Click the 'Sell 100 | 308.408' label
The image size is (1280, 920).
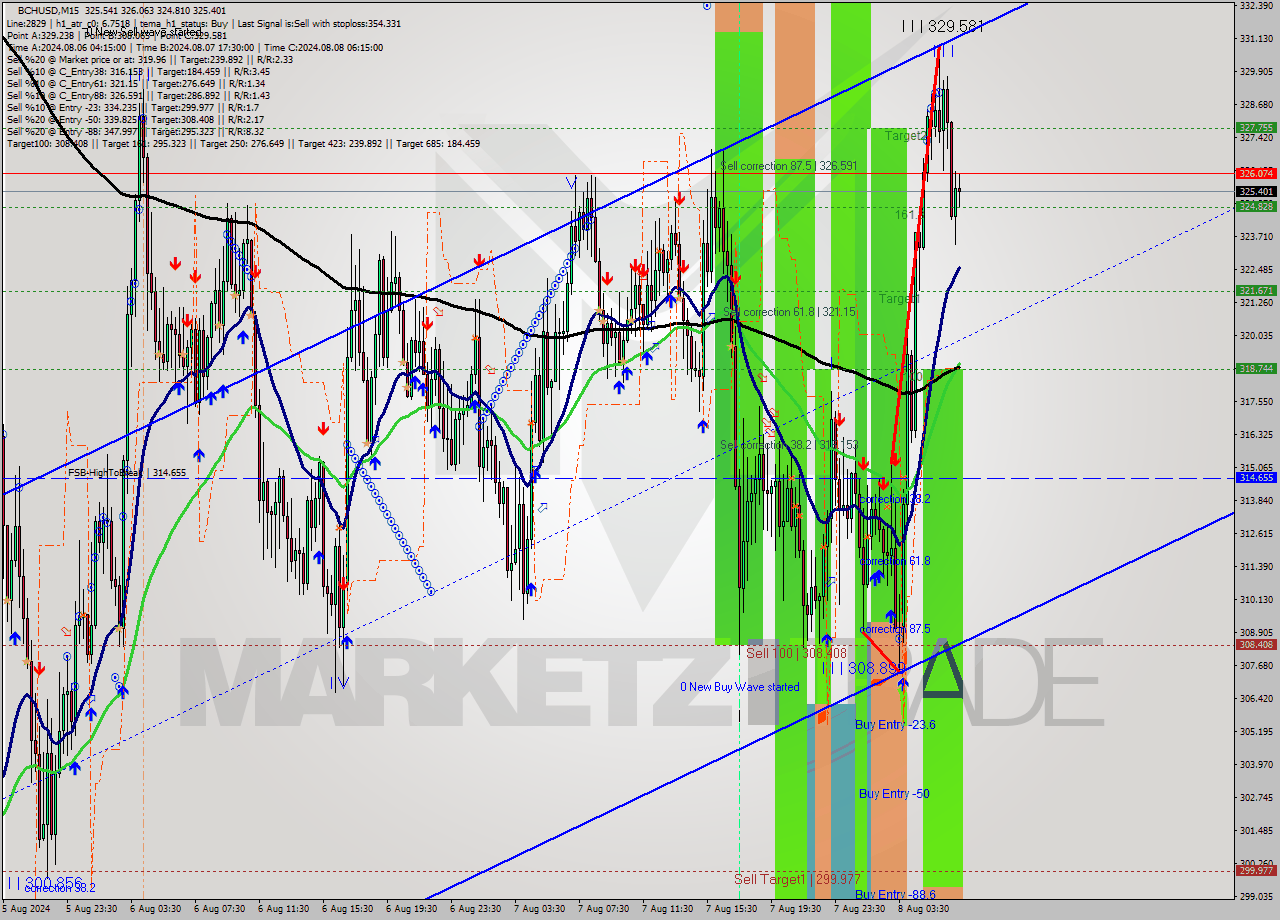click(x=796, y=653)
